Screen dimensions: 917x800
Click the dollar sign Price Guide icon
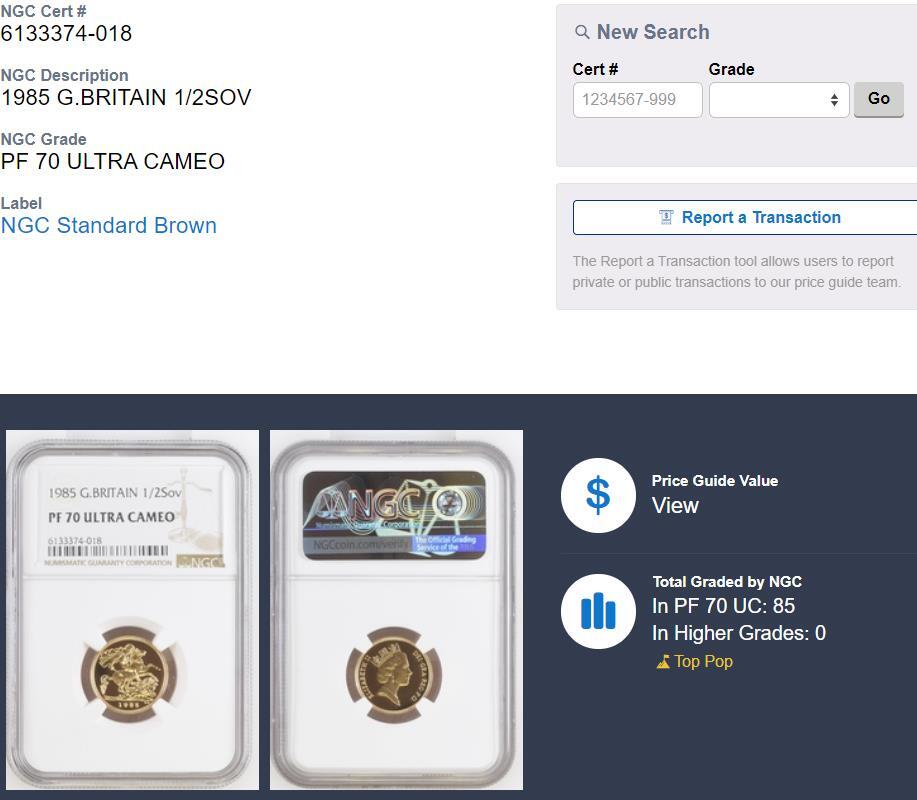coord(598,495)
